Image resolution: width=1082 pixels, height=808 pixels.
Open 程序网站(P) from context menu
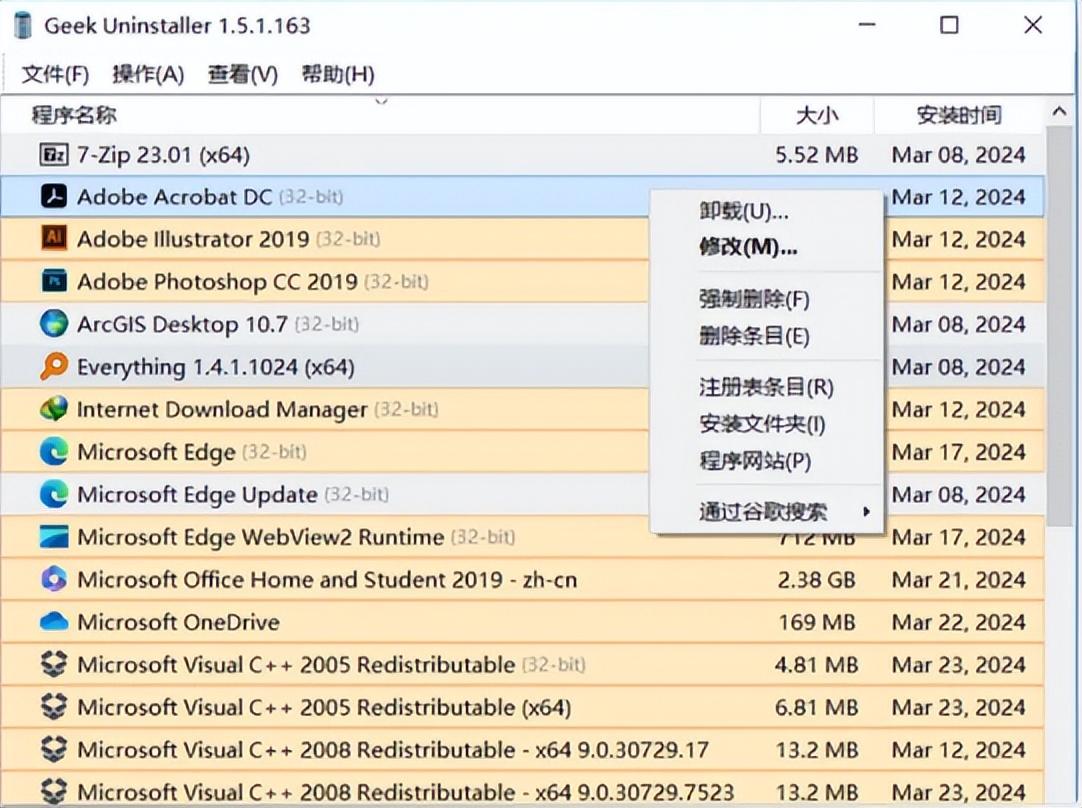pyautogui.click(x=755, y=460)
